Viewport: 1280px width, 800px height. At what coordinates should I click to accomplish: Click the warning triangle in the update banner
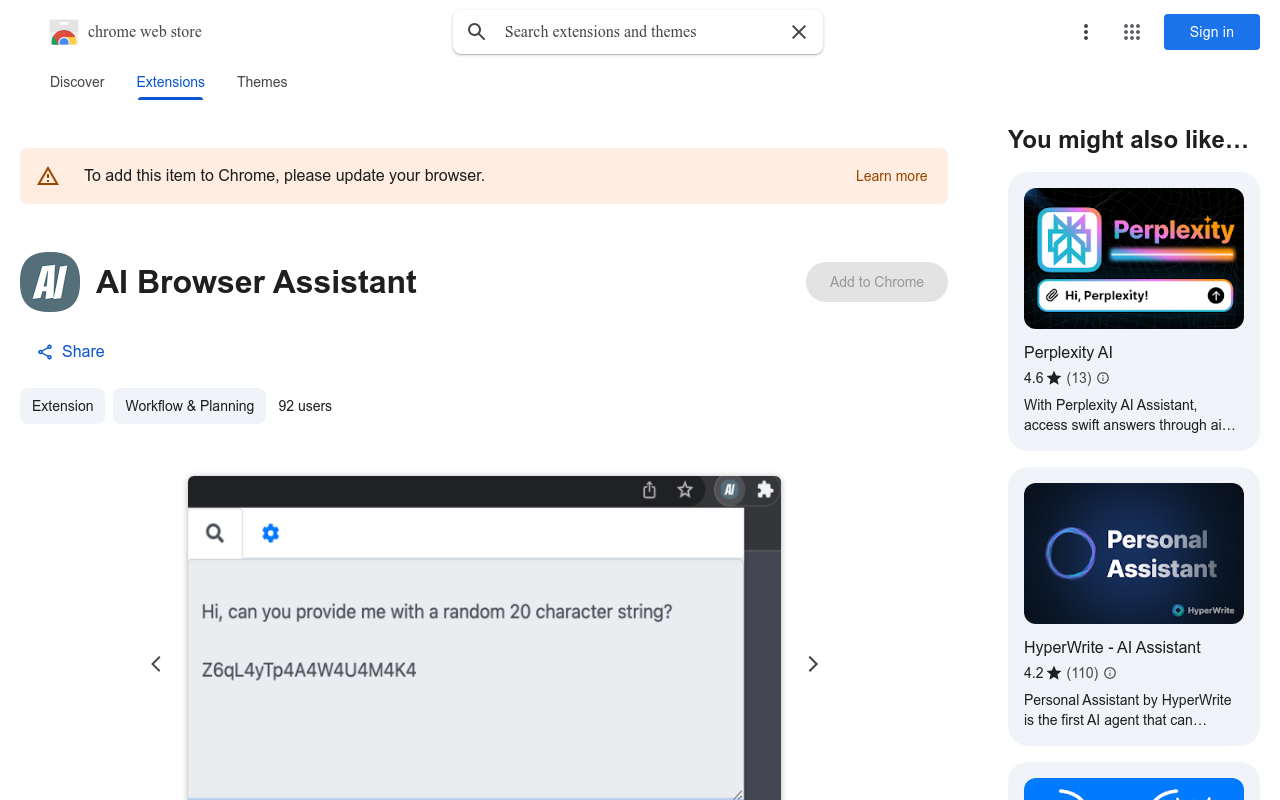48,175
